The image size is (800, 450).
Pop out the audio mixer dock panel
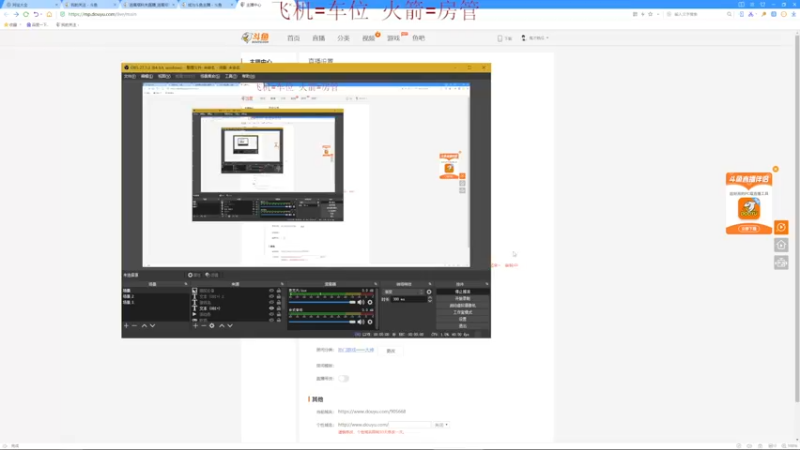[x=376, y=284]
